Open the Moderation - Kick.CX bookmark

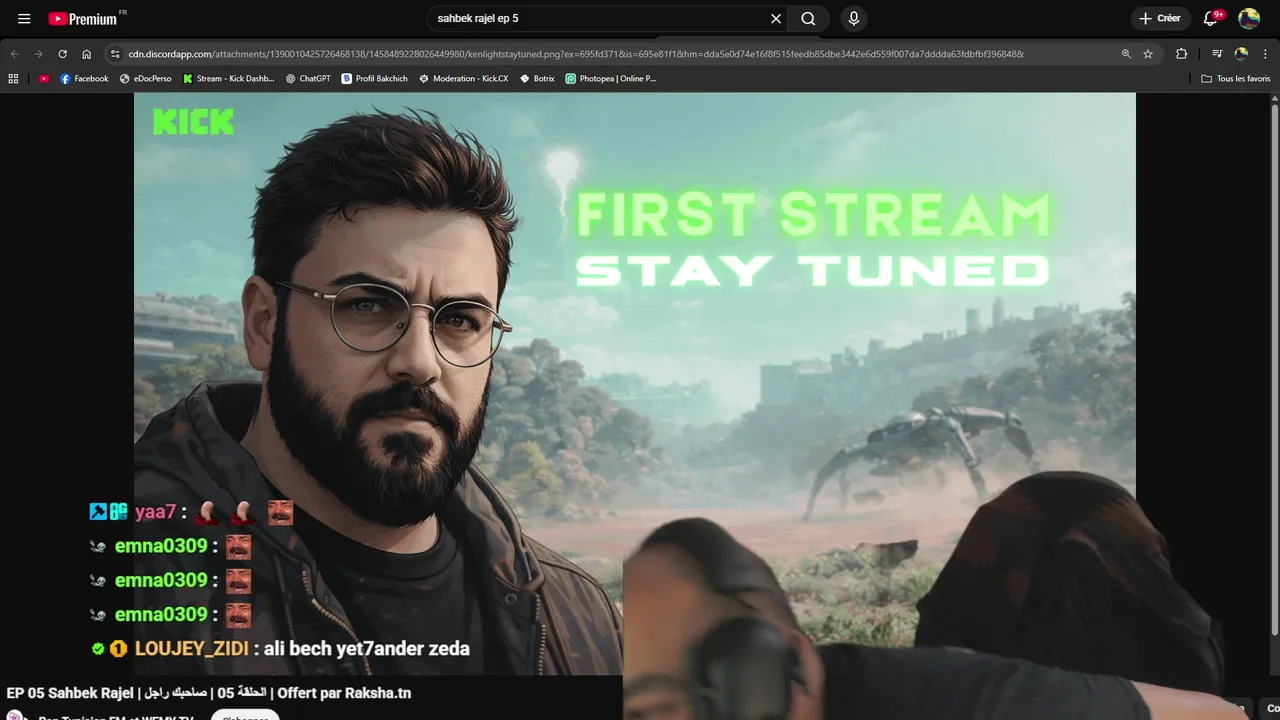point(464,78)
